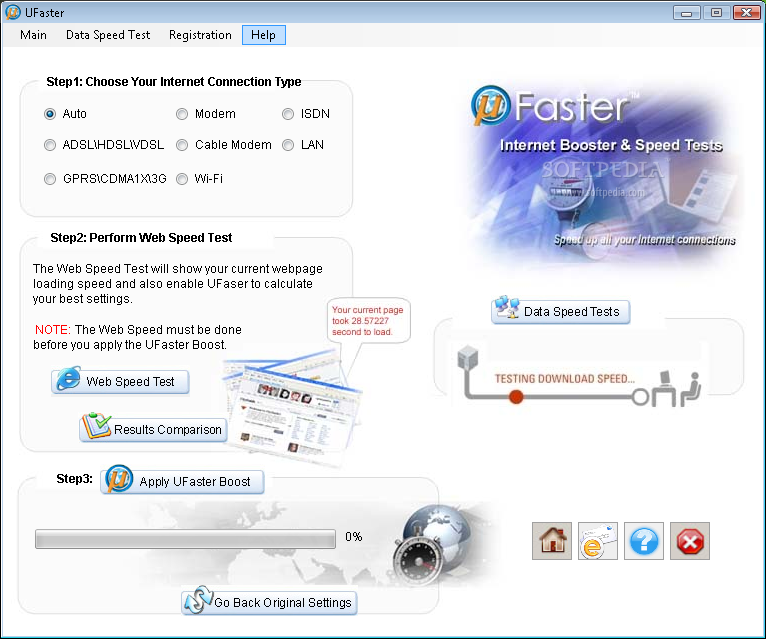Open the Results Comparison
Image resolution: width=766 pixels, height=639 pixels.
coord(153,429)
